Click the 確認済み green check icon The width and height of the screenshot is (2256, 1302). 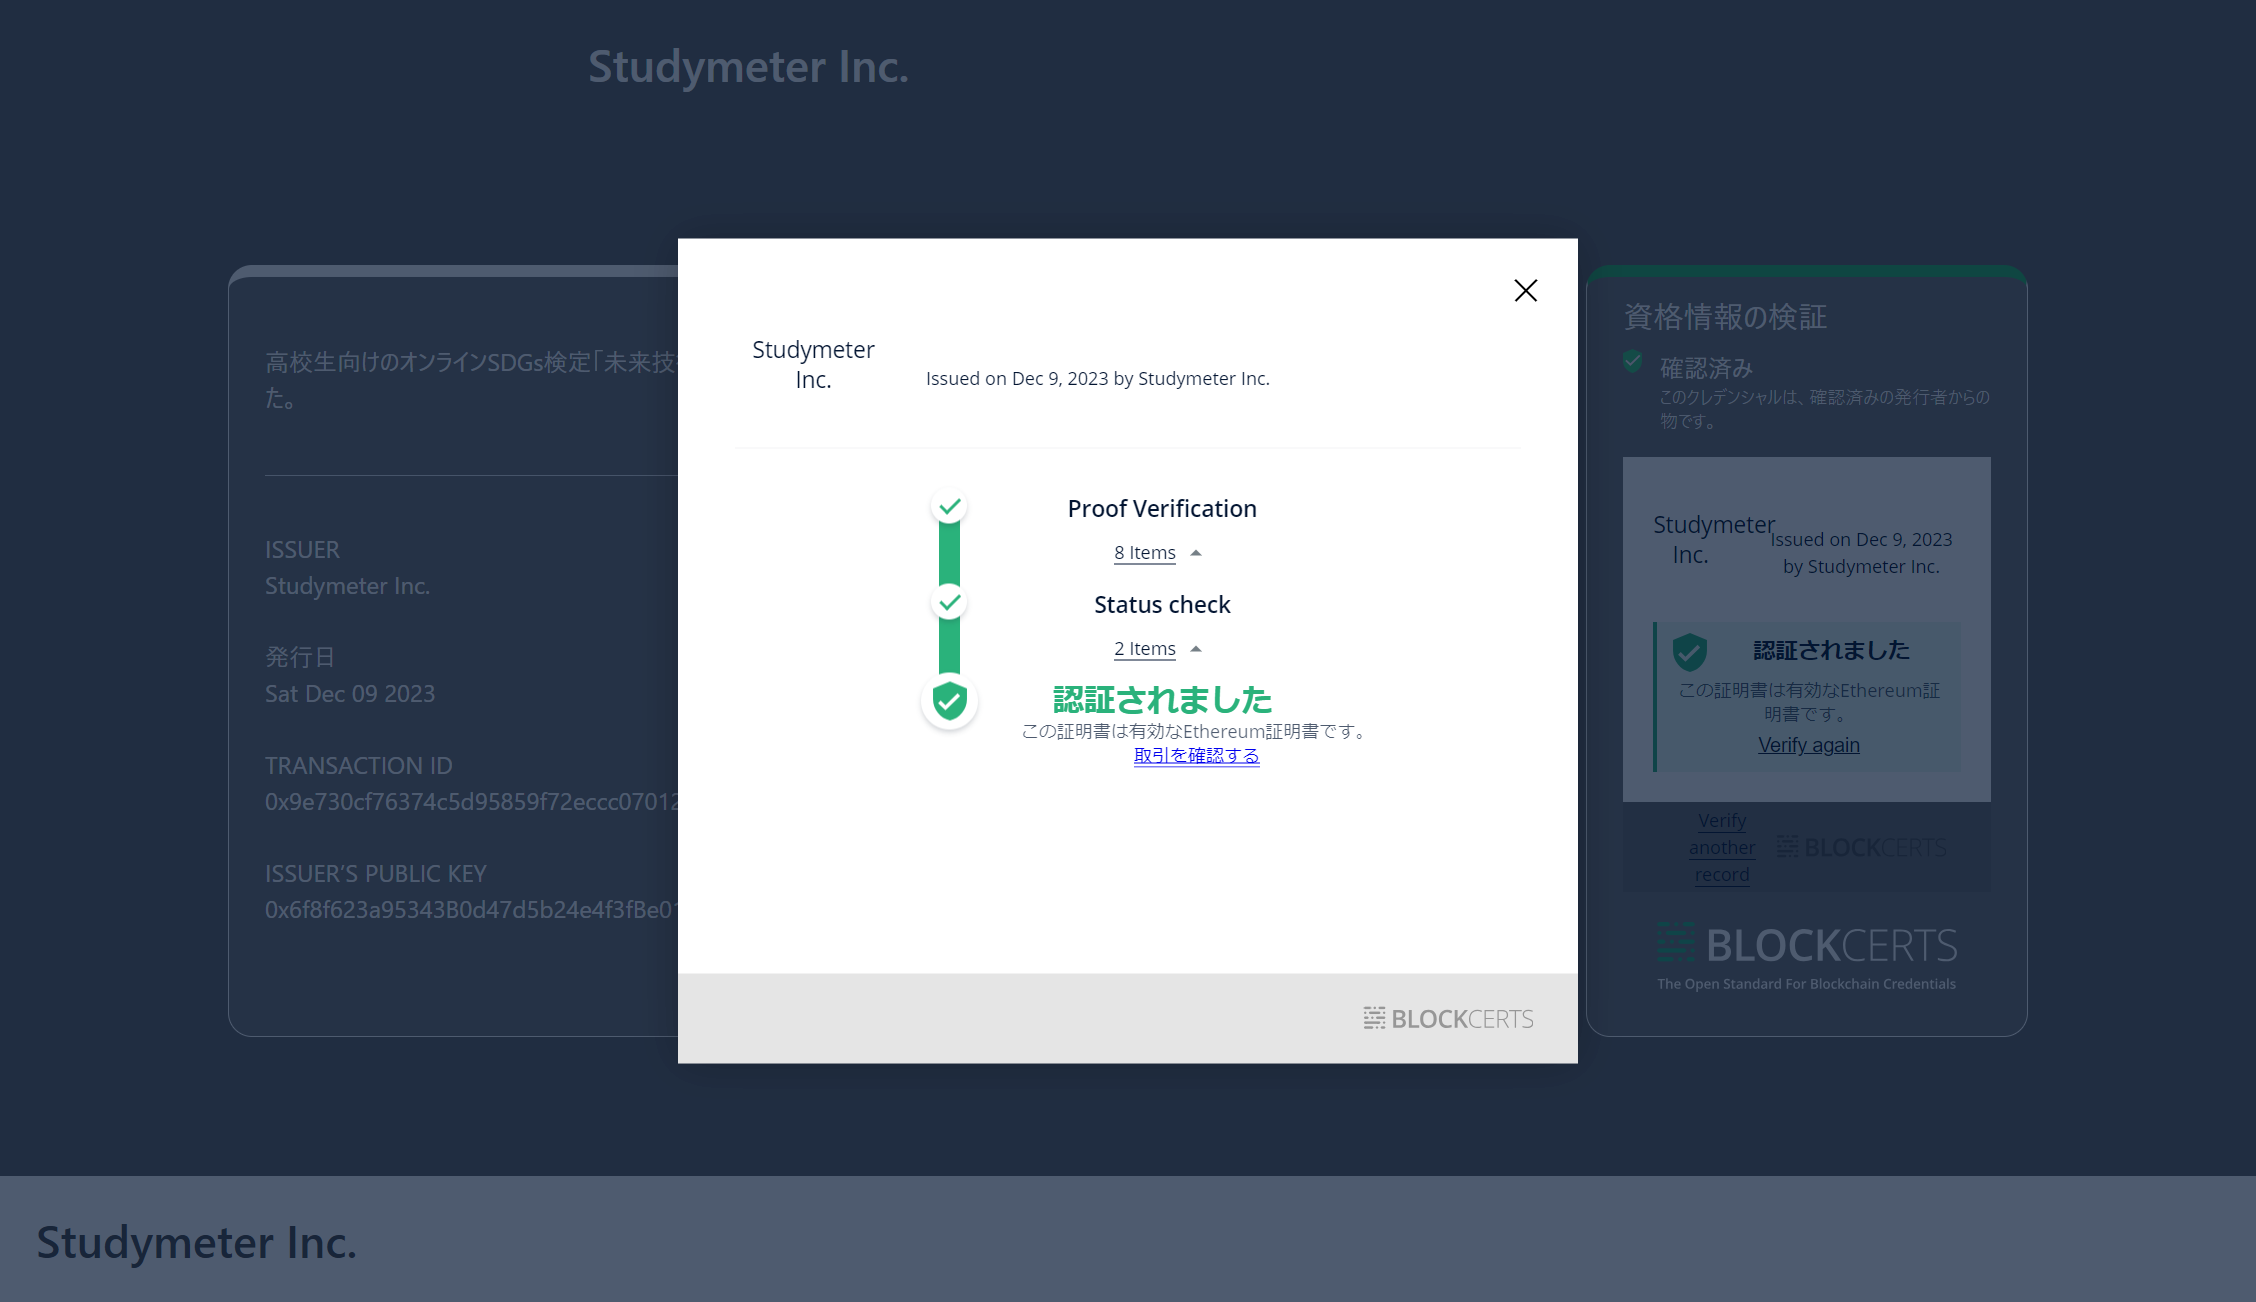click(1632, 361)
